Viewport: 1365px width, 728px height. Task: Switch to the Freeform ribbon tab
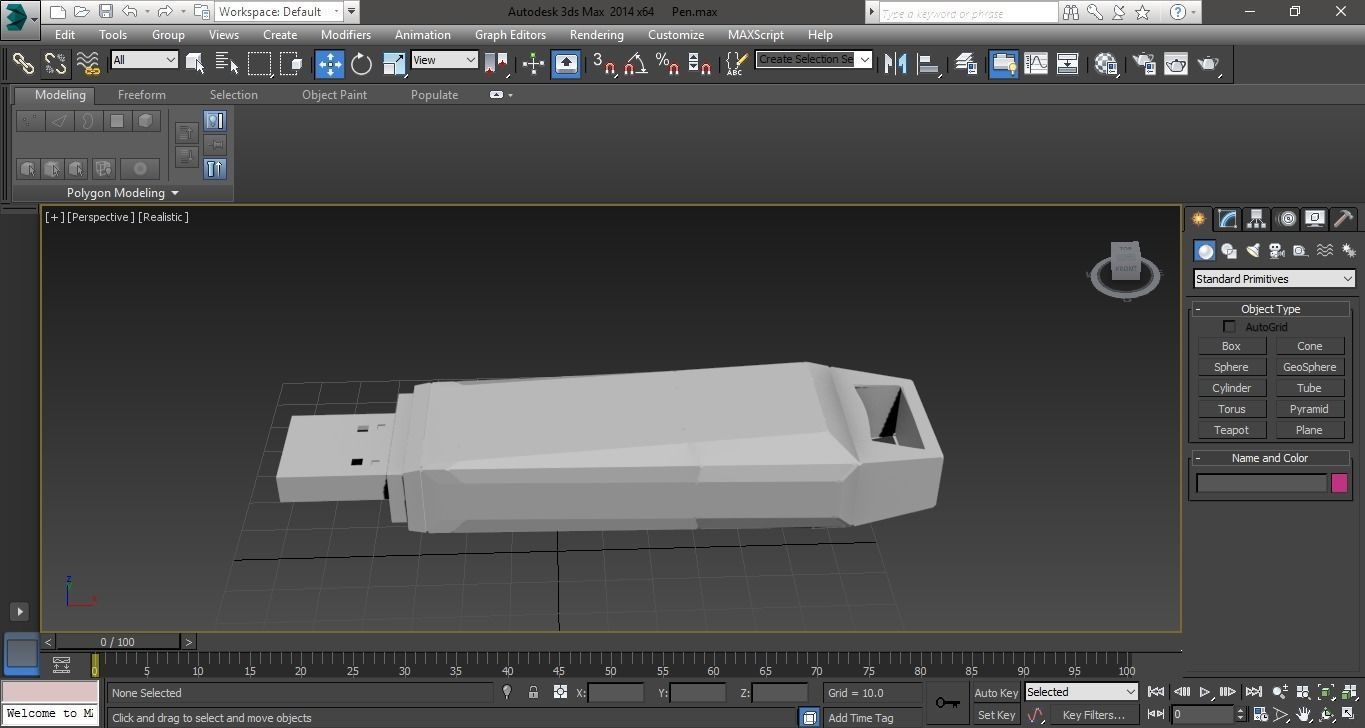click(x=142, y=95)
